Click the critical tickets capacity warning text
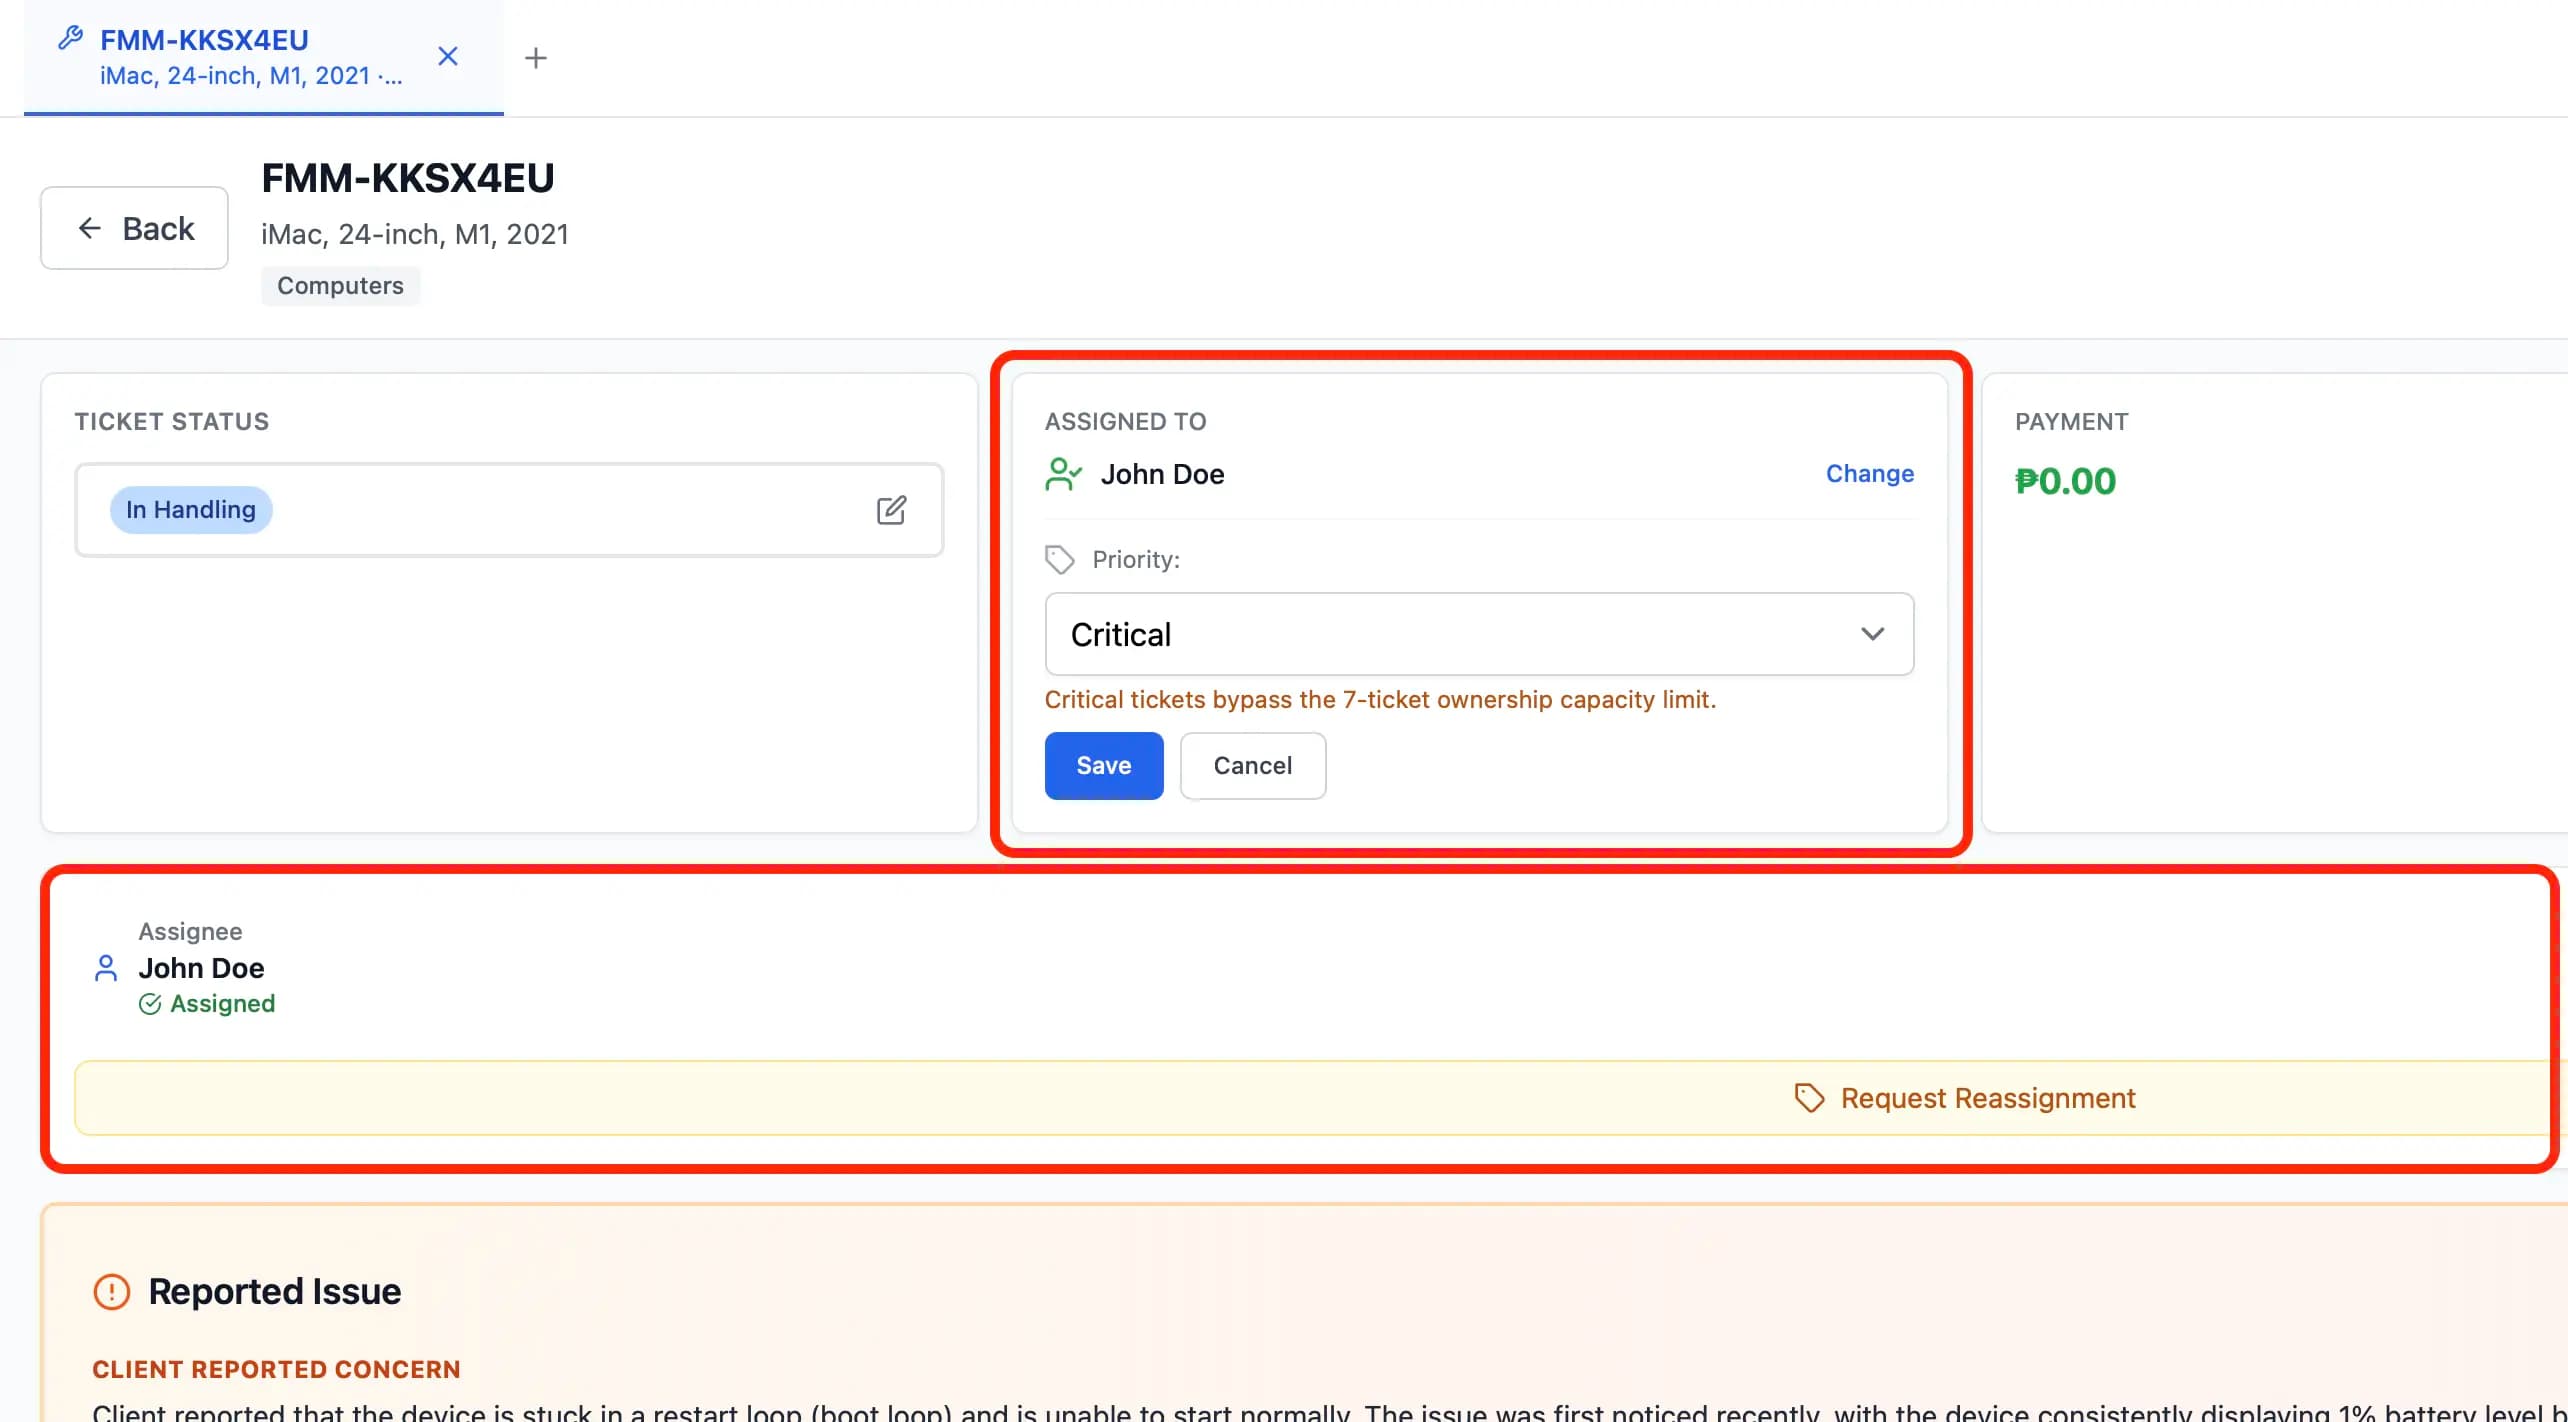 [1380, 700]
